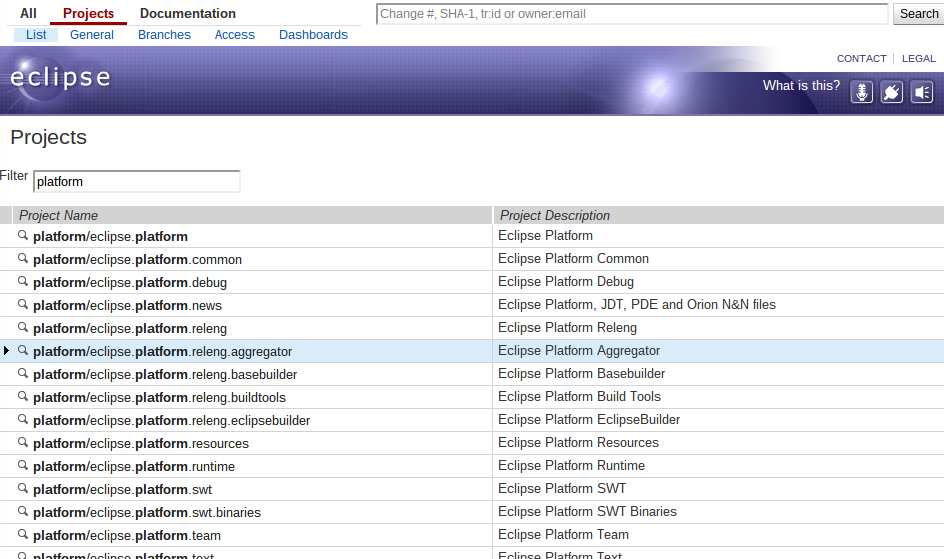
Task: Open project platform/eclipse.platform.common
Action: [x=137, y=259]
